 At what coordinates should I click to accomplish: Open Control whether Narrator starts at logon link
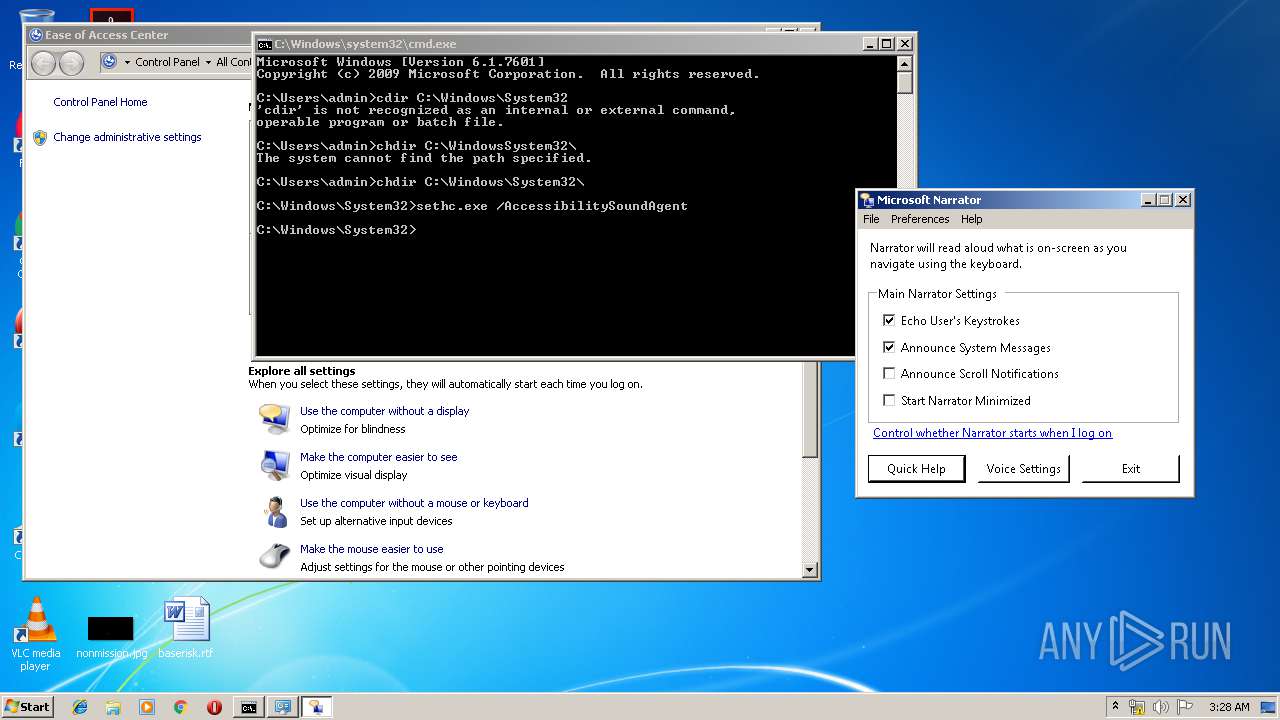tap(992, 433)
